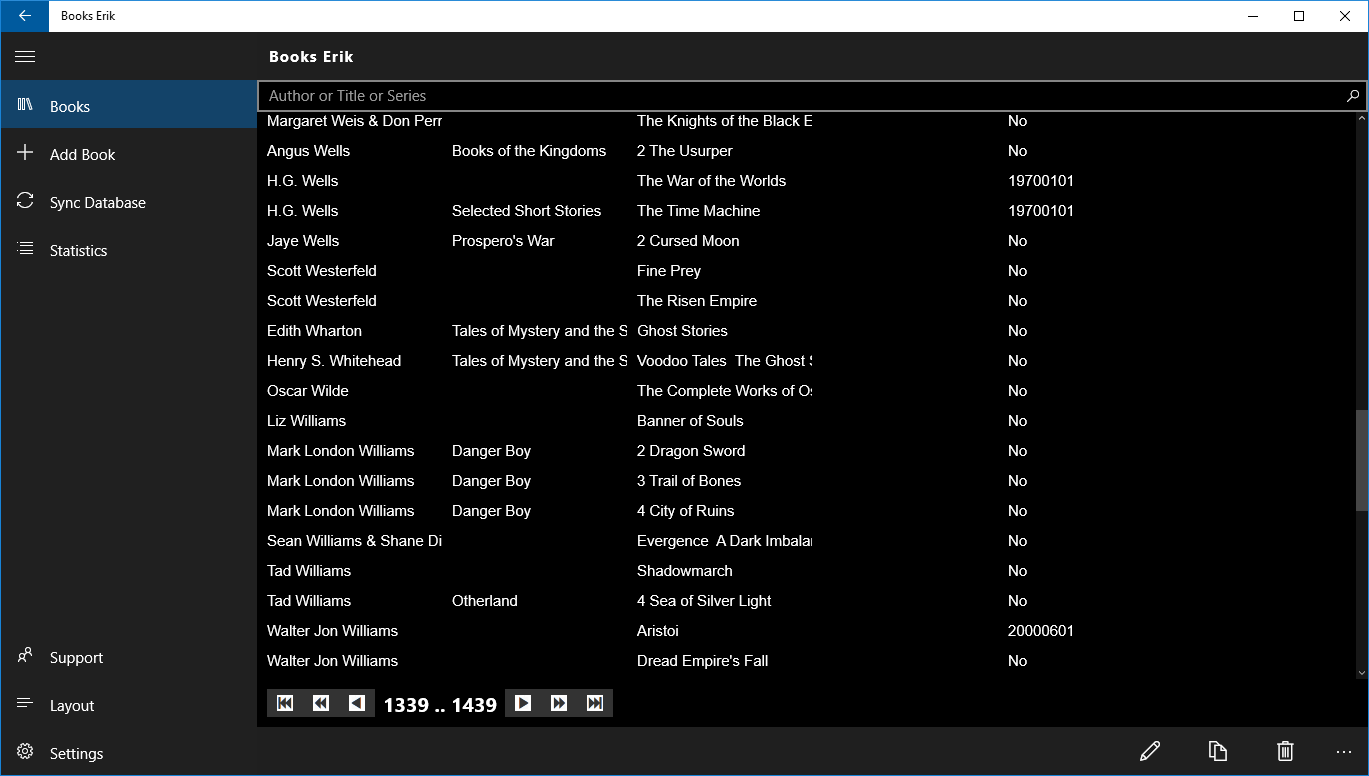
Task: Select the '2 Dragon Sword' row
Action: [806, 451]
